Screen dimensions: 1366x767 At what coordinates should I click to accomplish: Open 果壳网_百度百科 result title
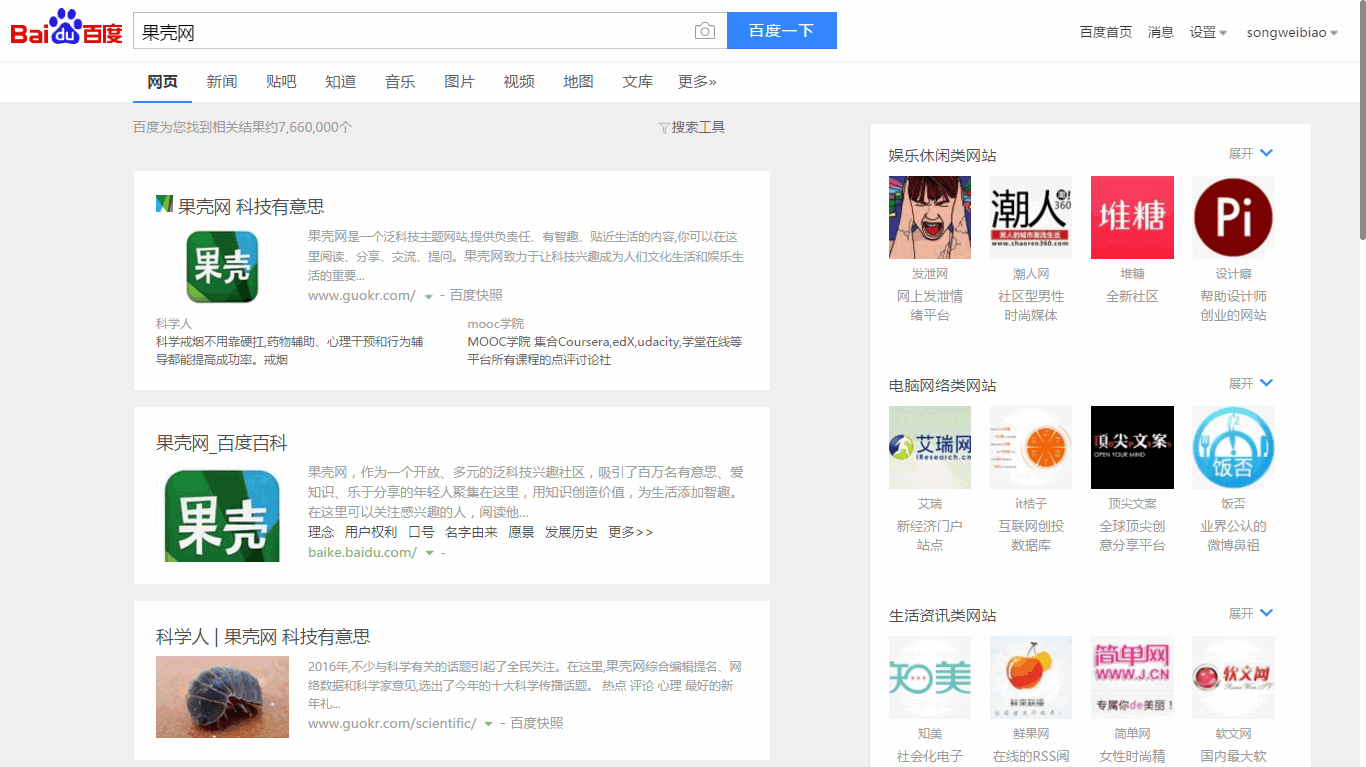click(x=222, y=443)
